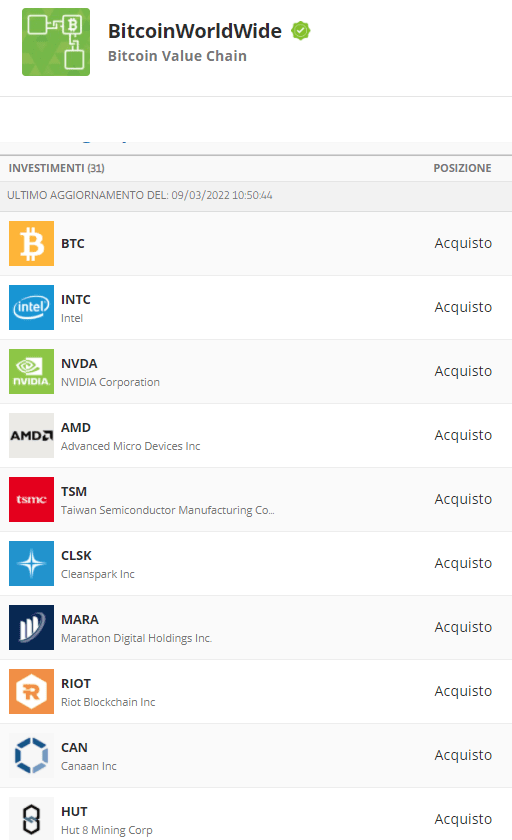Open the AMD logo thumbnail
The width and height of the screenshot is (512, 840).
click(32, 436)
